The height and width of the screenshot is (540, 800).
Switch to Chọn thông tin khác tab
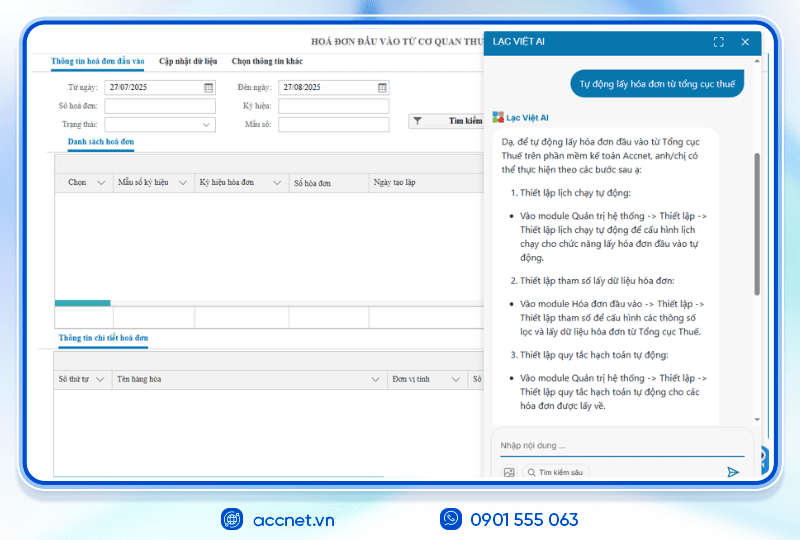point(267,61)
